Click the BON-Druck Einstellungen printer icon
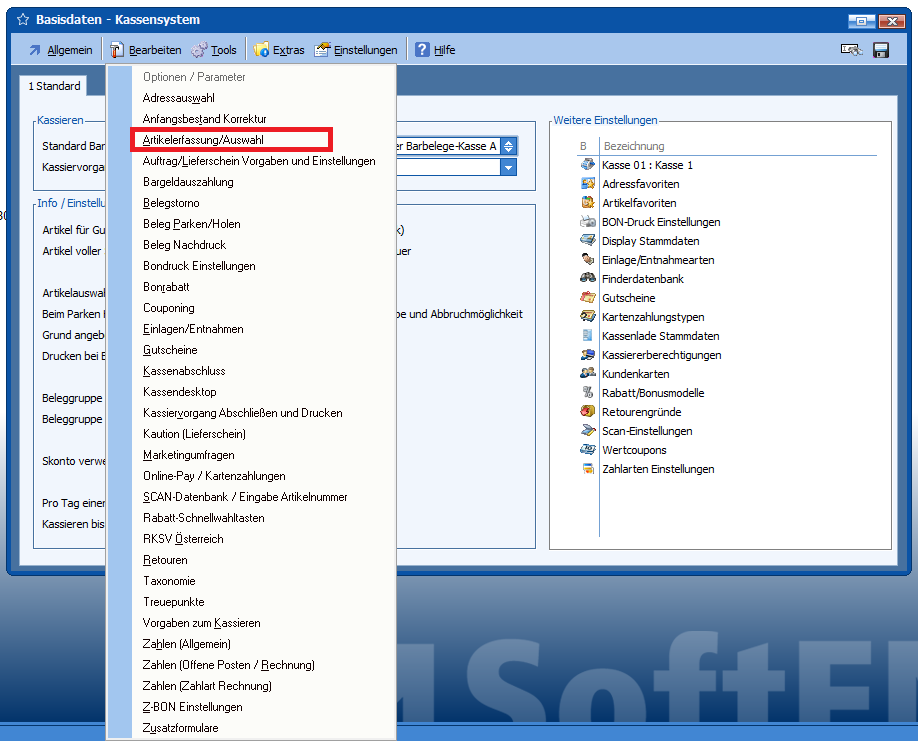The height and width of the screenshot is (741, 918). [588, 222]
